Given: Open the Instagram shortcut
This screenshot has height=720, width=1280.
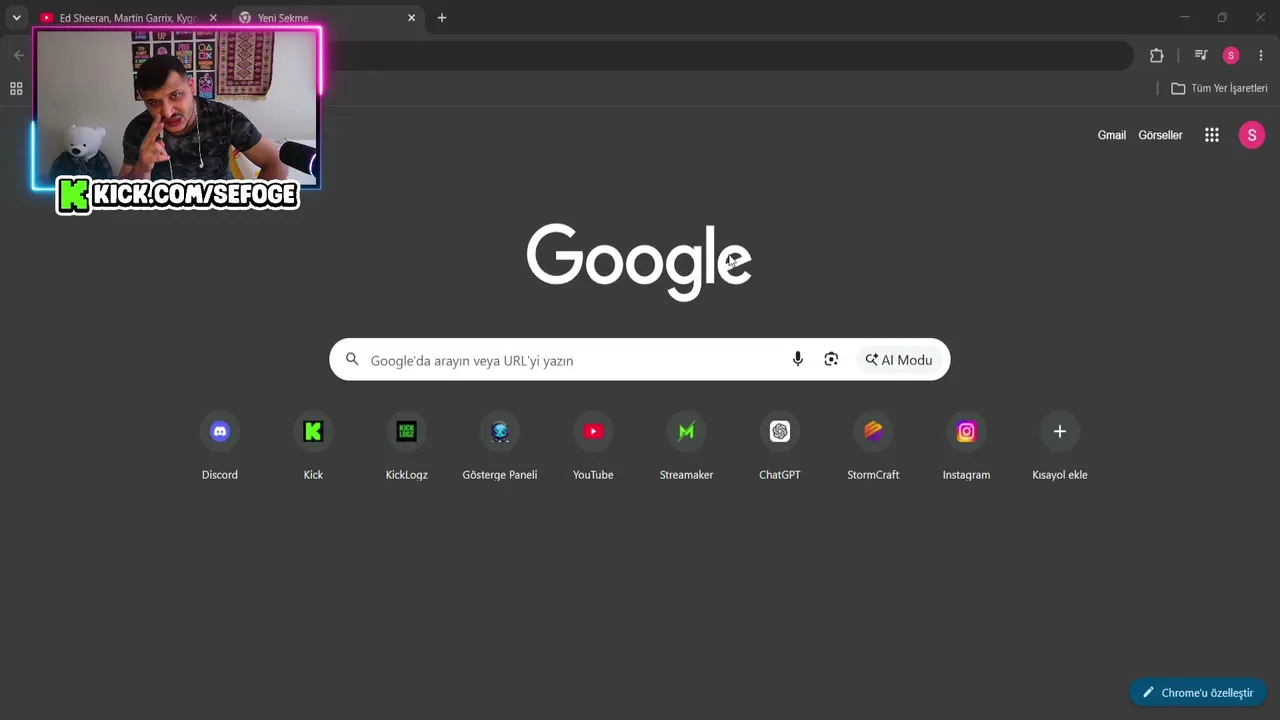Looking at the screenshot, I should point(966,447).
